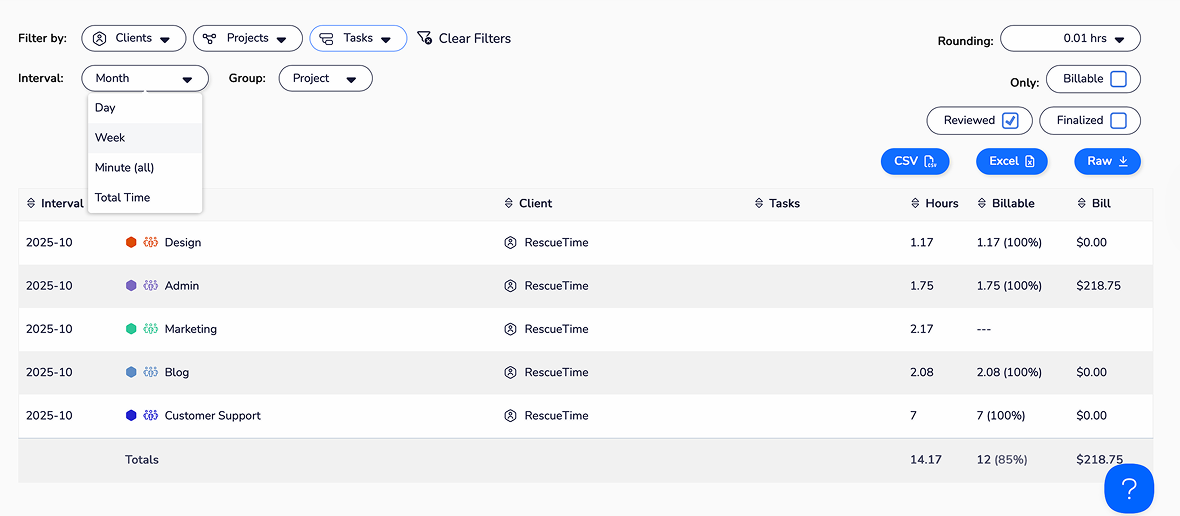1180x516 pixels.
Task: Click the sort icon beside Bill column
Action: tap(1082, 204)
